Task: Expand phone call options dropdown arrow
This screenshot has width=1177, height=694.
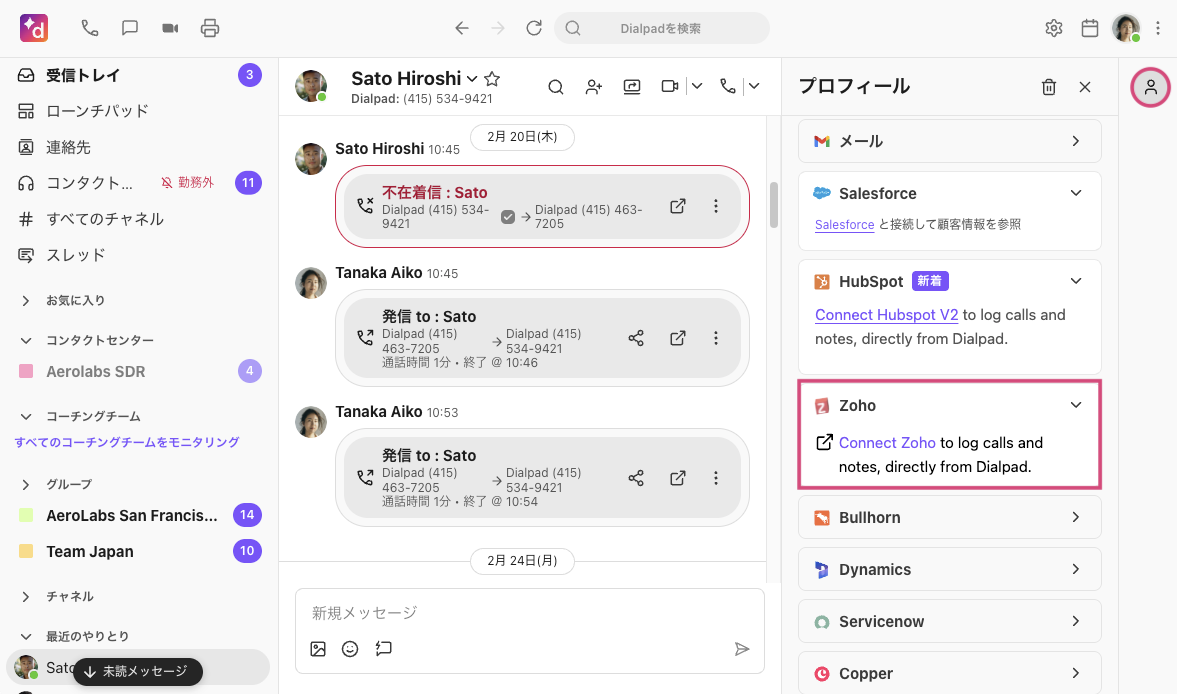Action: coord(754,86)
